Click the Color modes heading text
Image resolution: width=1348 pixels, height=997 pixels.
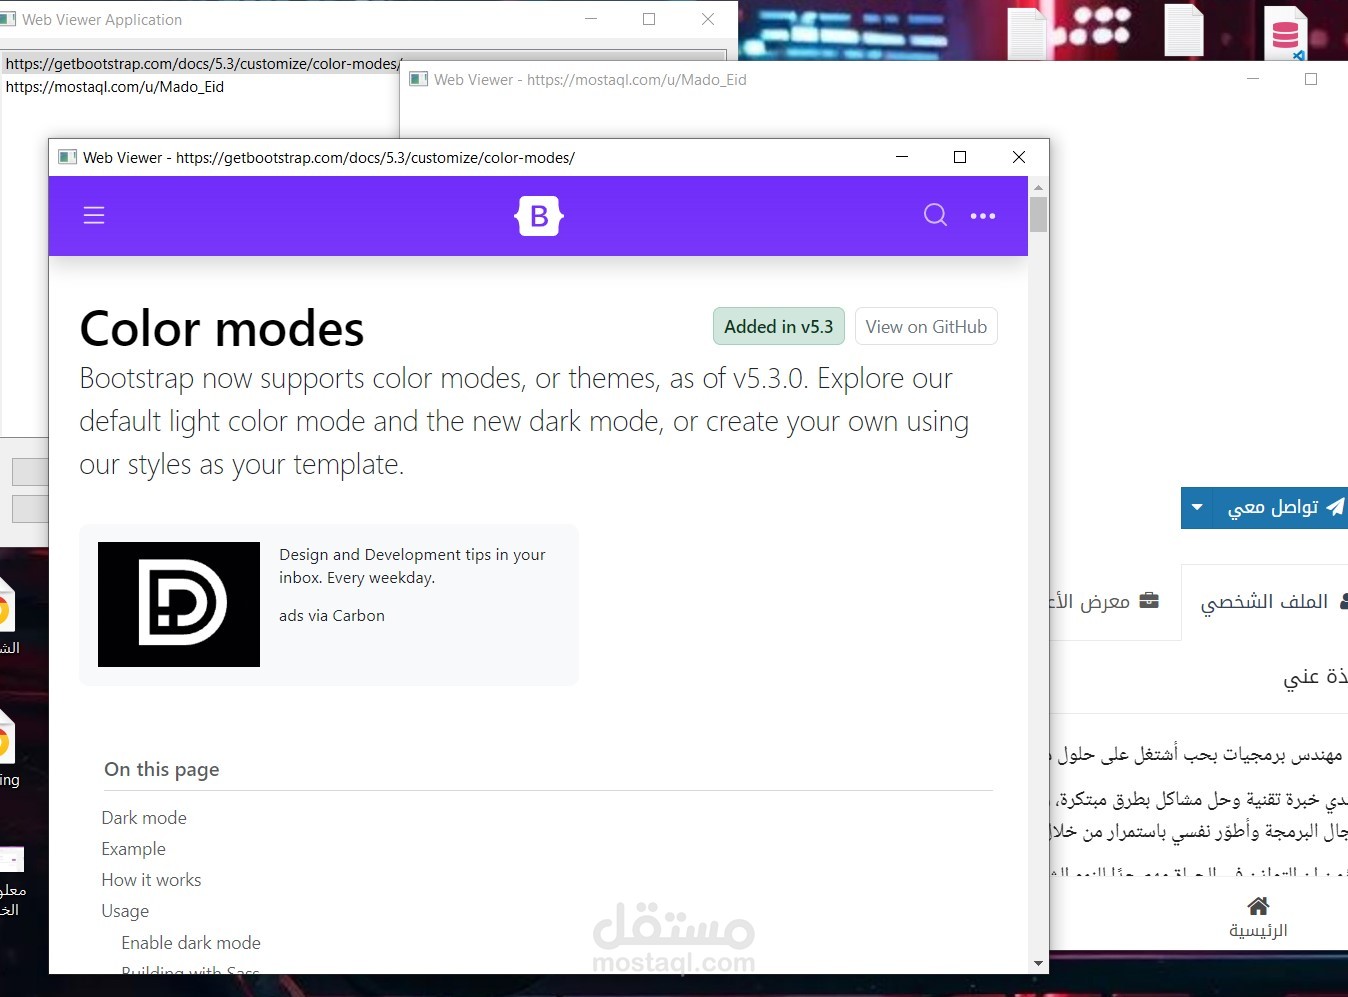[x=222, y=328]
